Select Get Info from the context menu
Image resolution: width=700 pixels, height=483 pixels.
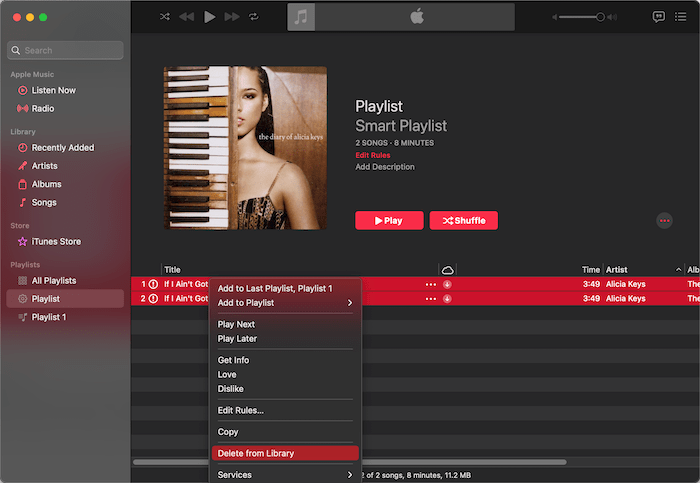(233, 360)
